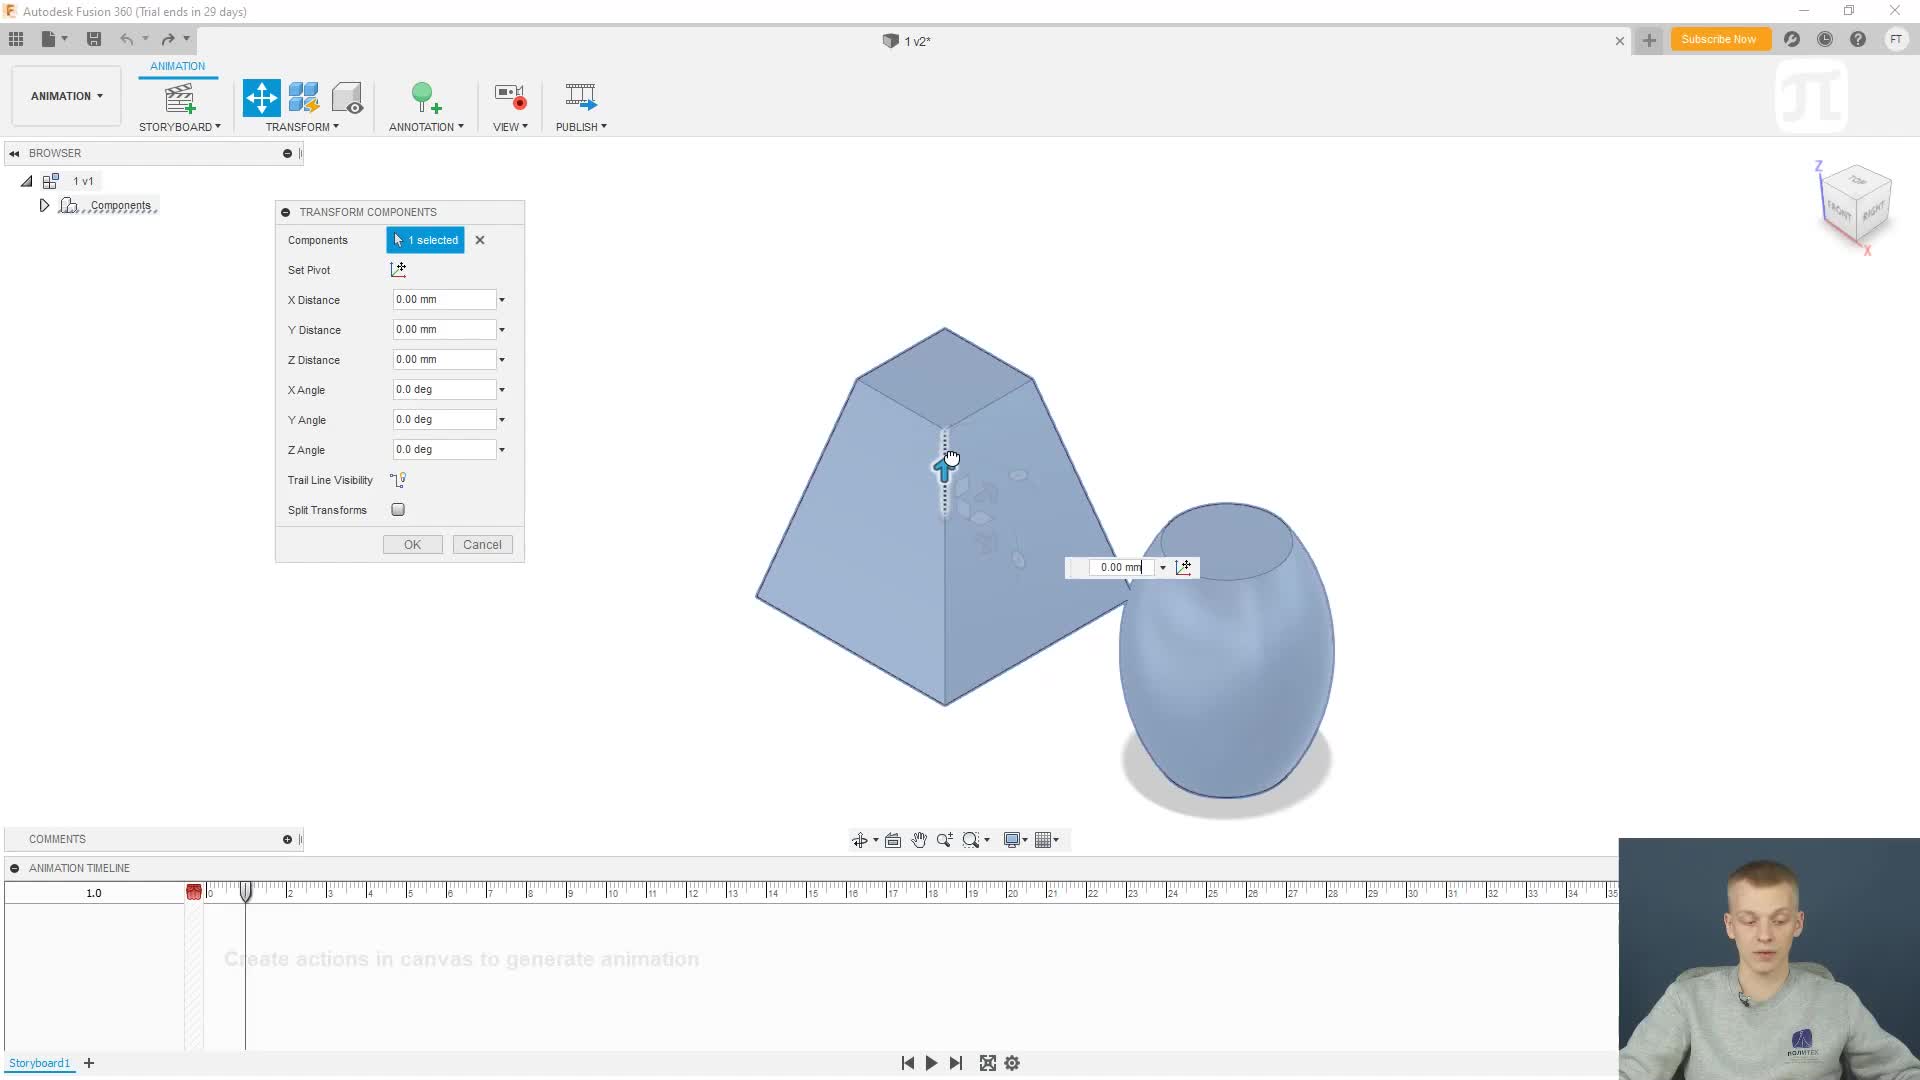This screenshot has height=1080, width=1920.
Task: Collapse the Animation Timeline panel
Action: click(x=14, y=868)
